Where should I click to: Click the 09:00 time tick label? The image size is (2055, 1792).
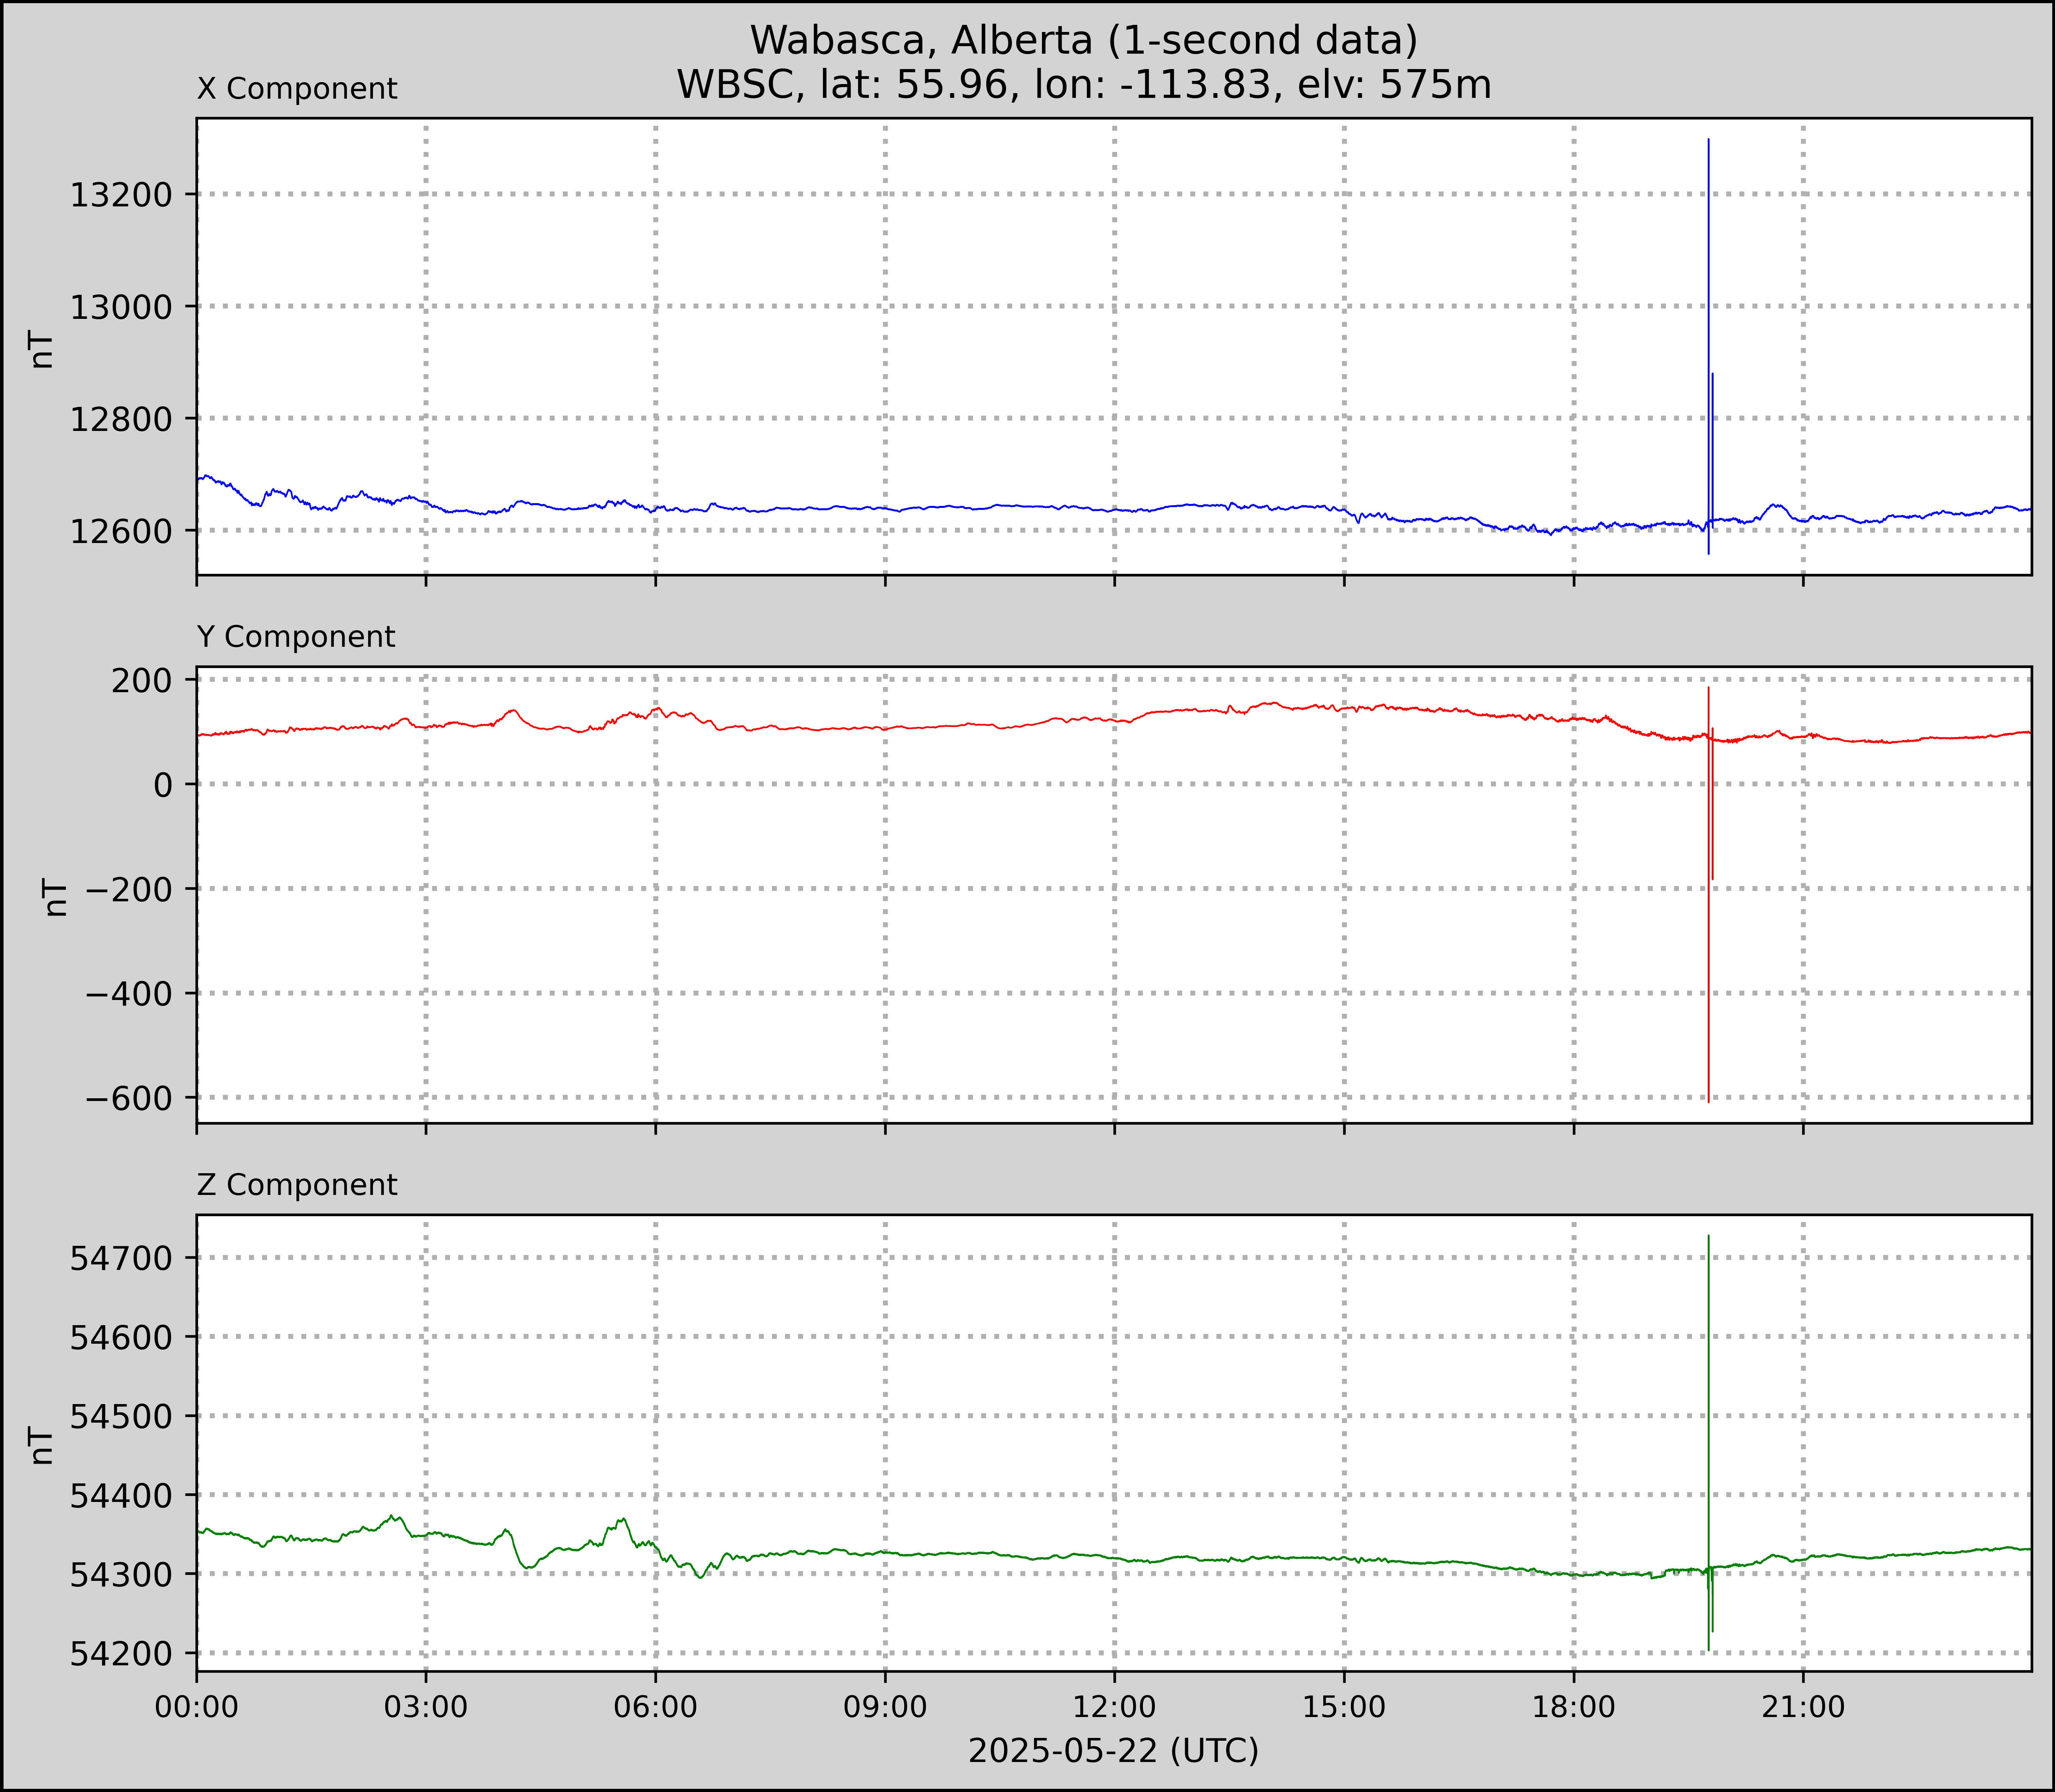885,1707
